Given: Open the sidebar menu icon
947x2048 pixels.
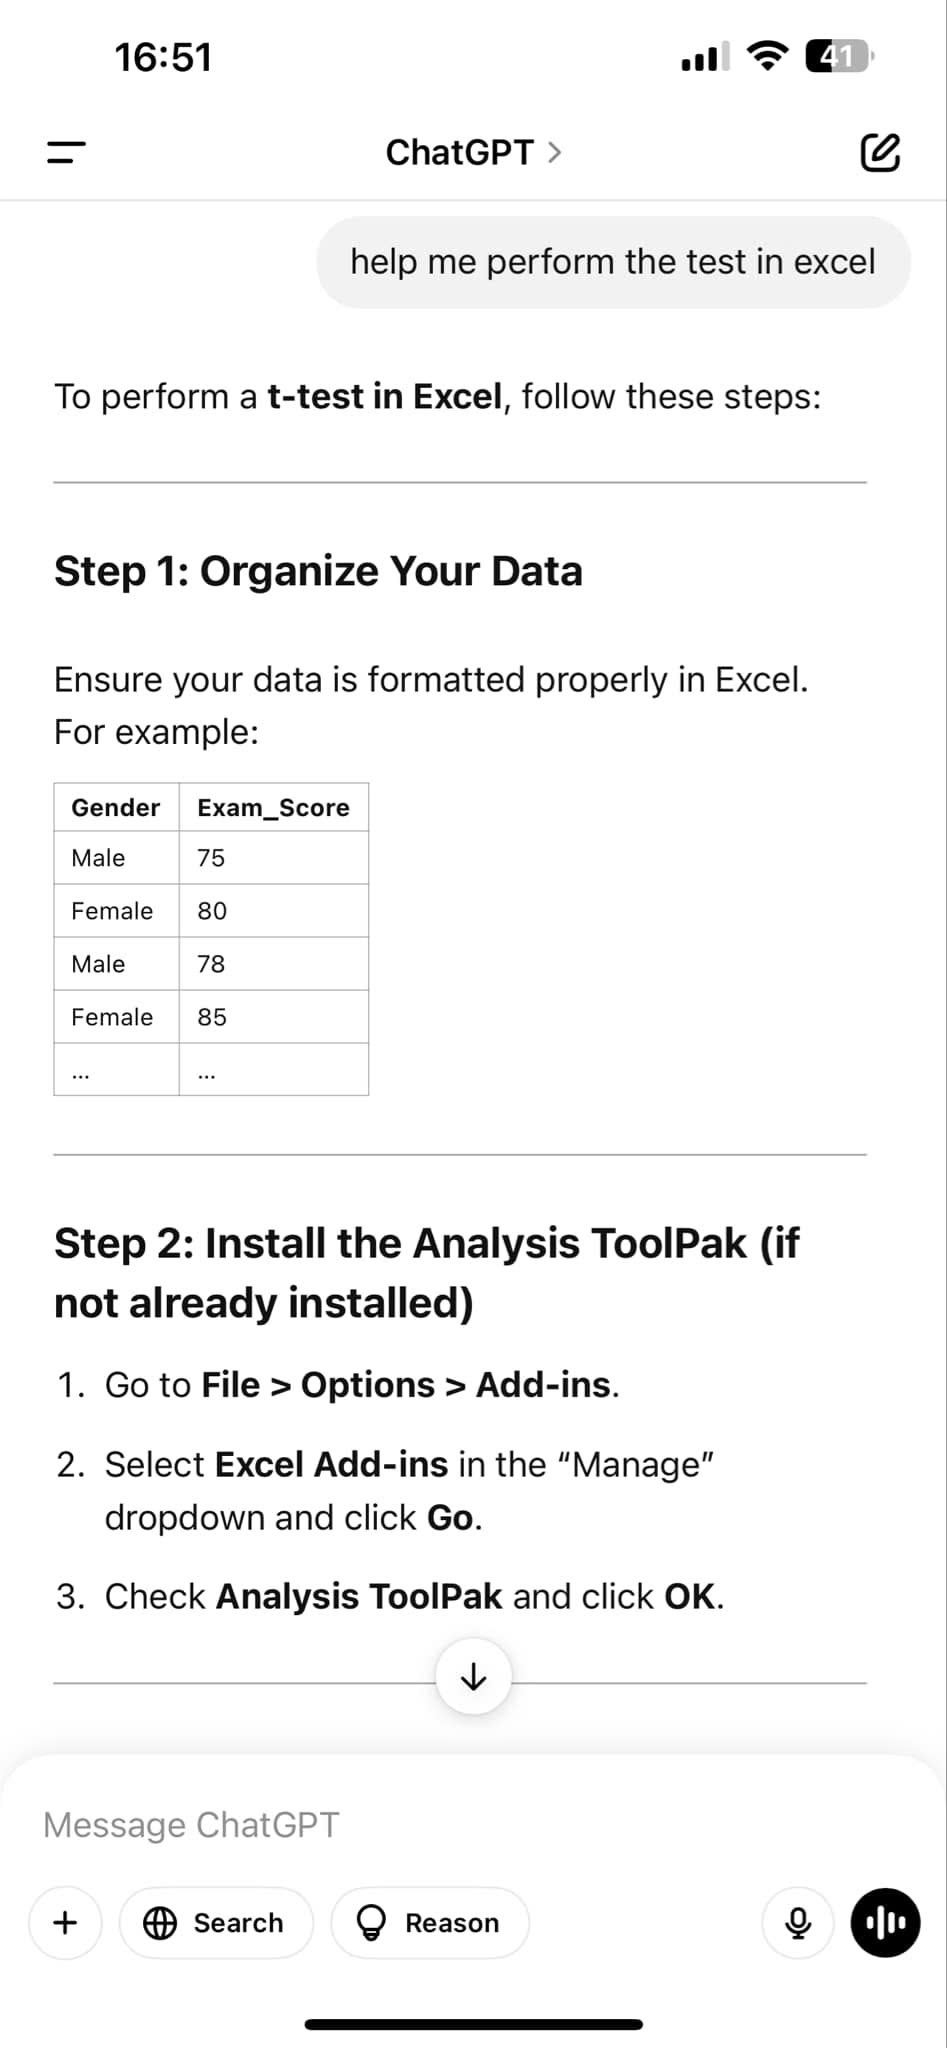Looking at the screenshot, I should [x=66, y=153].
